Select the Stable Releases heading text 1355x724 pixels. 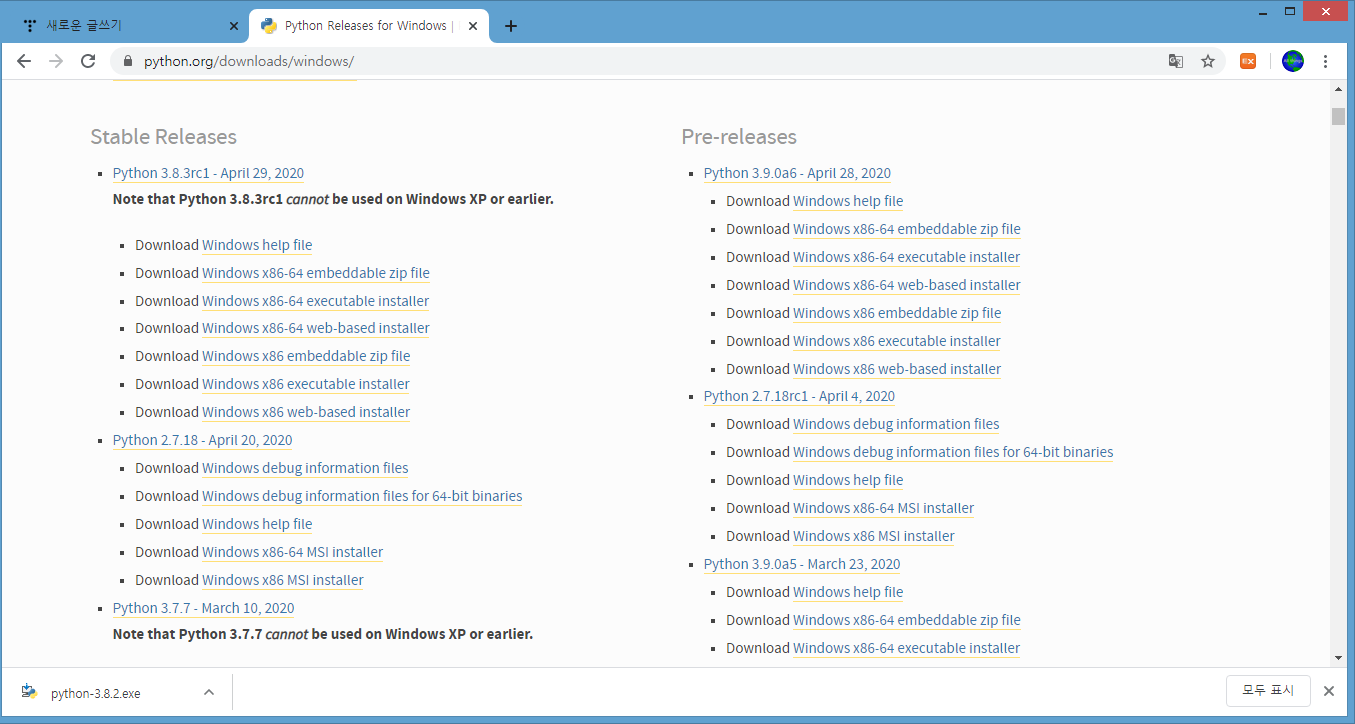tap(164, 137)
